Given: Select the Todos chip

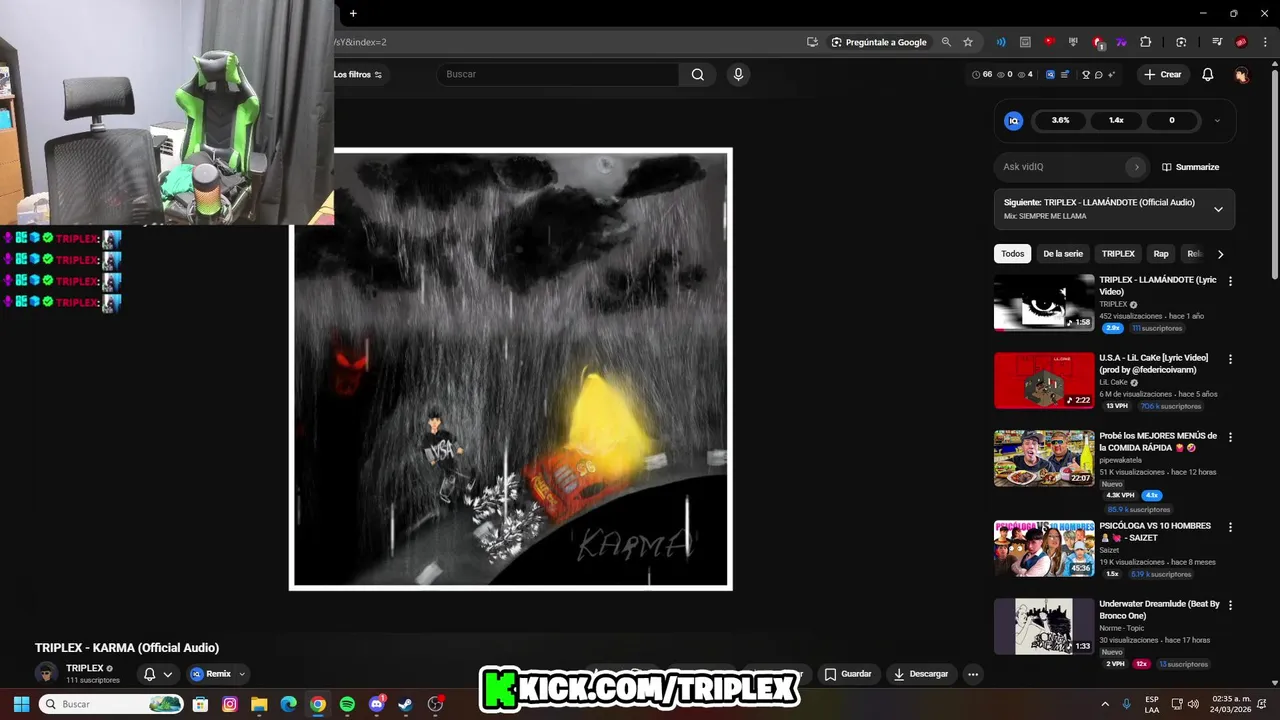Looking at the screenshot, I should pyautogui.click(x=1013, y=254).
